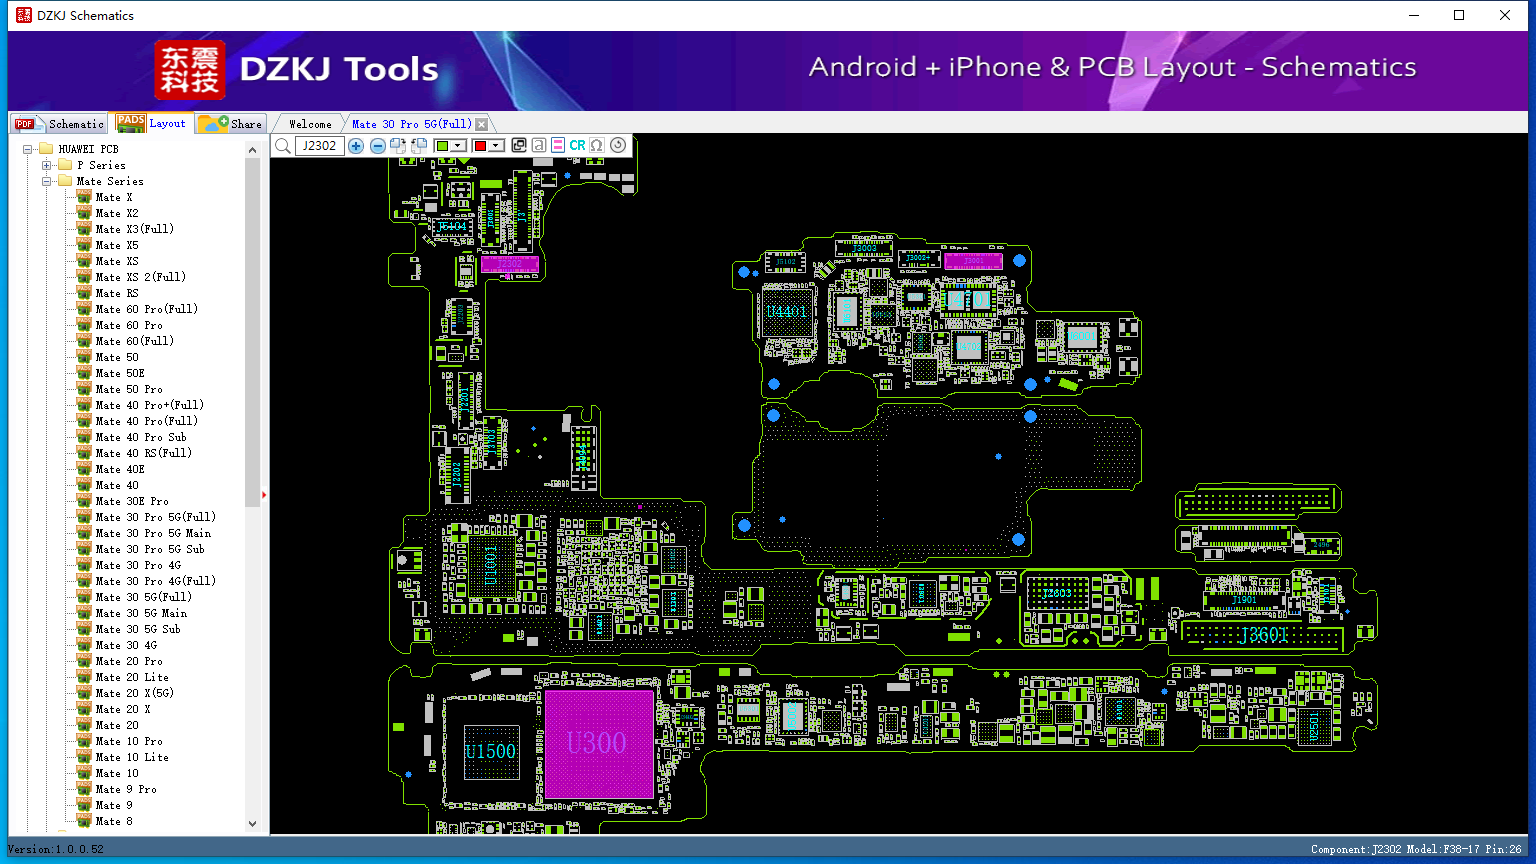The height and width of the screenshot is (864, 1536).
Task: Select Mate 10 Lite in tree
Action: click(x=132, y=757)
